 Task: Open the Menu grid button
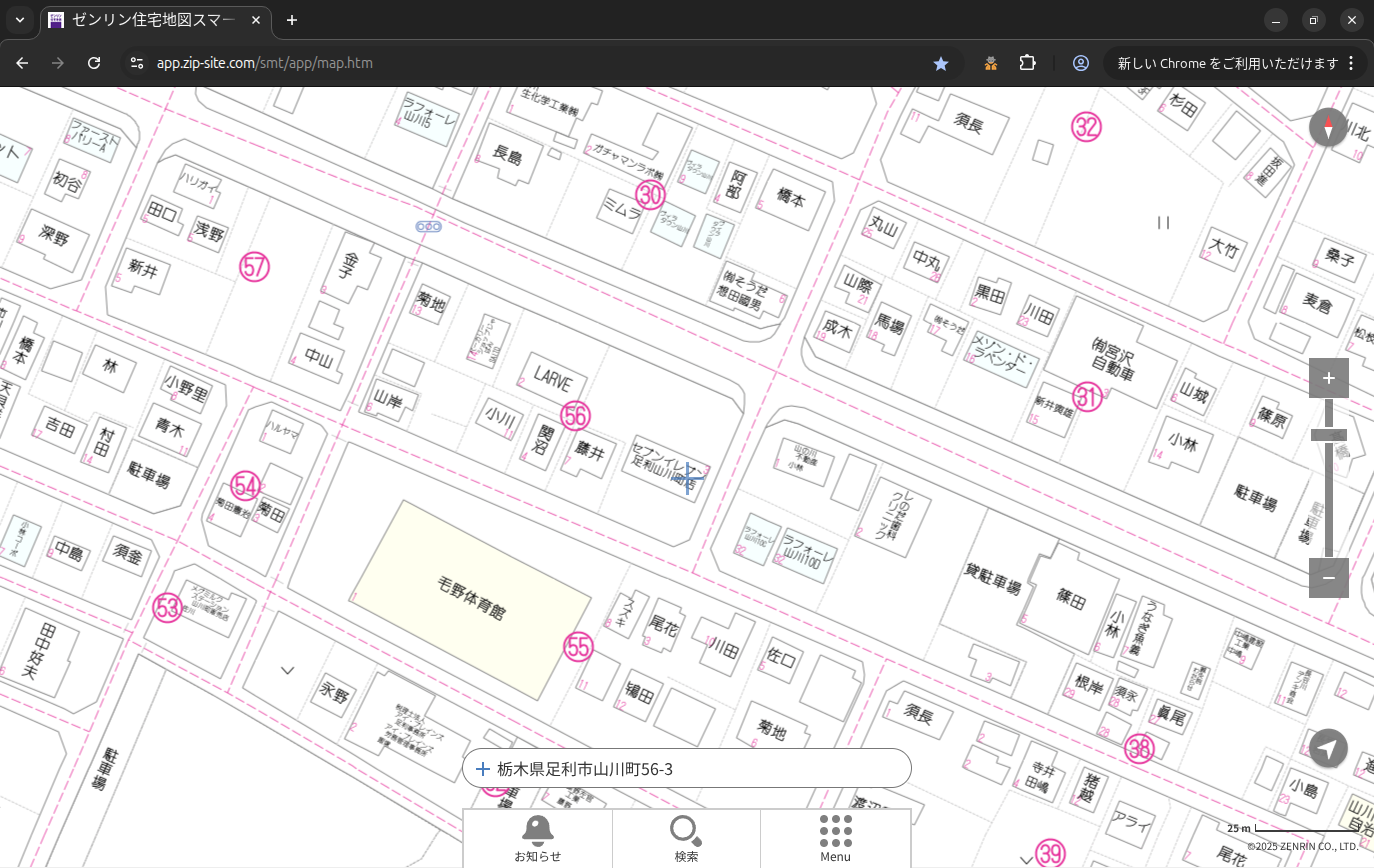pyautogui.click(x=835, y=838)
